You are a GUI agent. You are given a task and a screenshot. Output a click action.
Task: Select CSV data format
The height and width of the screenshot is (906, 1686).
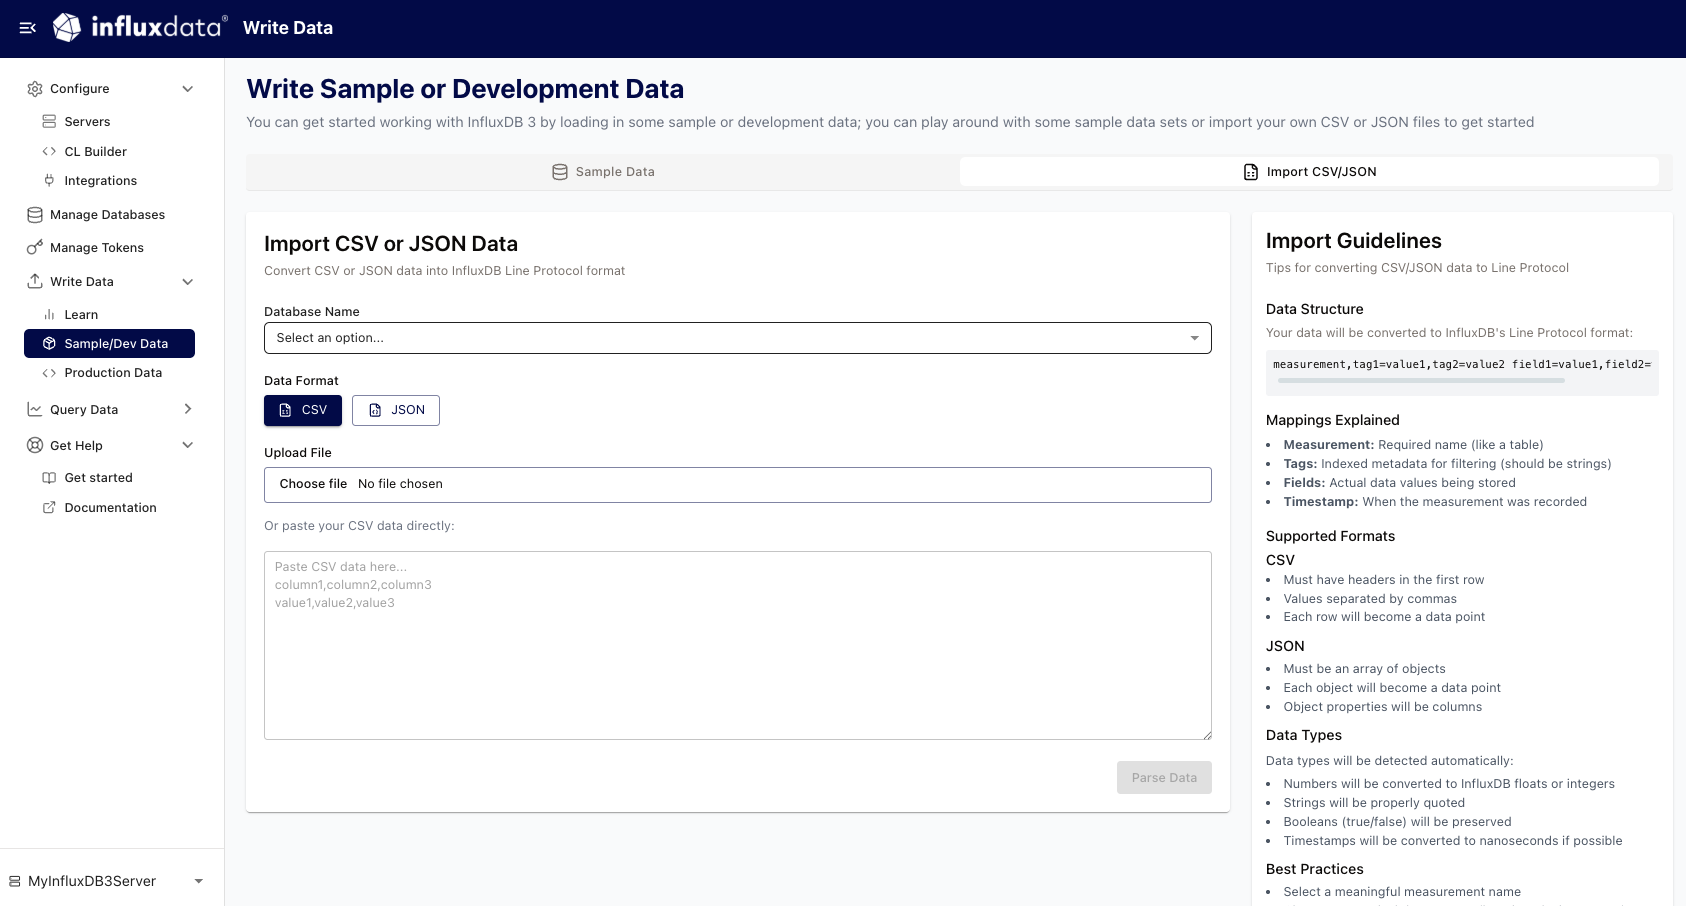pyautogui.click(x=303, y=410)
